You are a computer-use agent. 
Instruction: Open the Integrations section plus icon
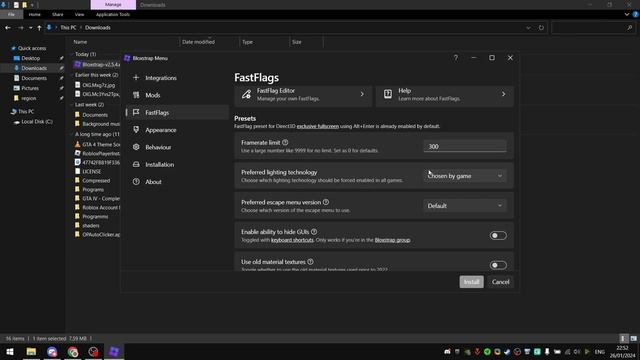point(136,78)
